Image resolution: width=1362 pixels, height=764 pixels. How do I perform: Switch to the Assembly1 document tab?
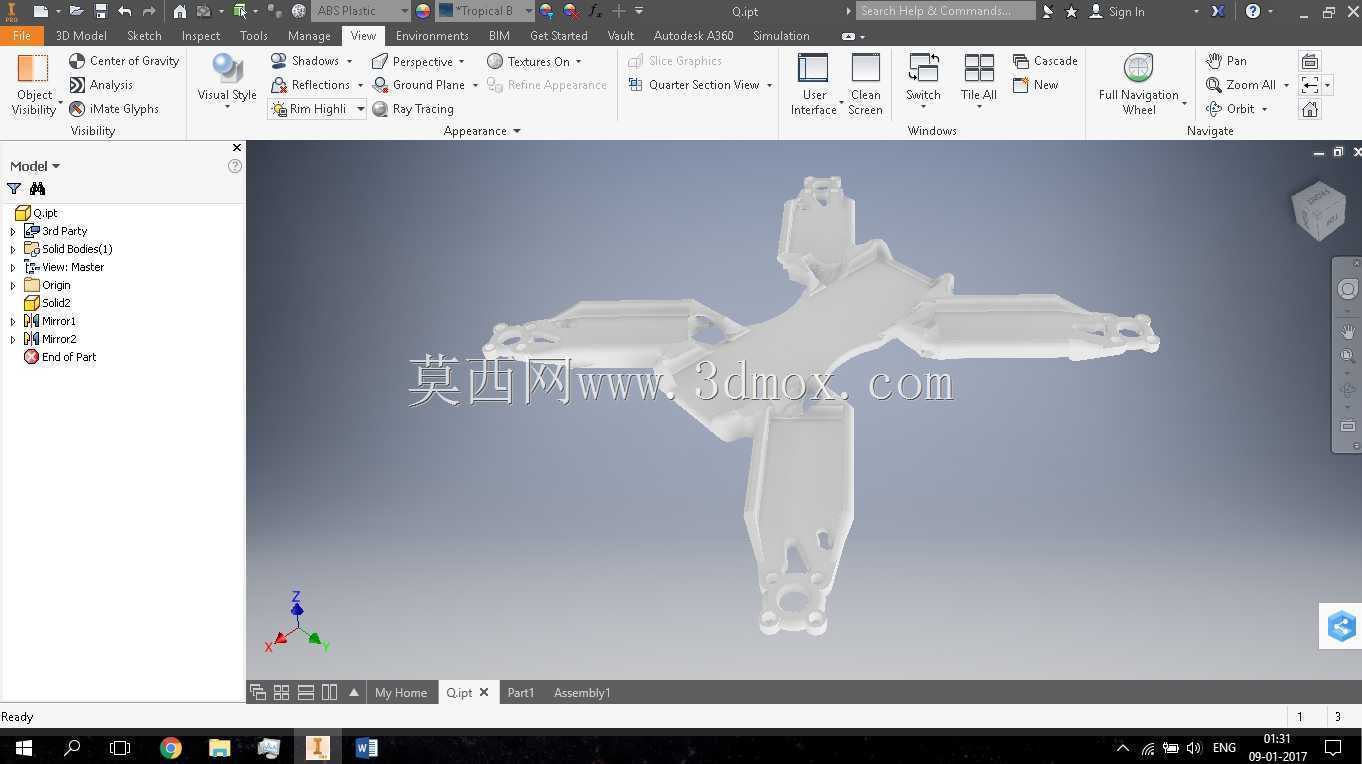click(x=582, y=692)
